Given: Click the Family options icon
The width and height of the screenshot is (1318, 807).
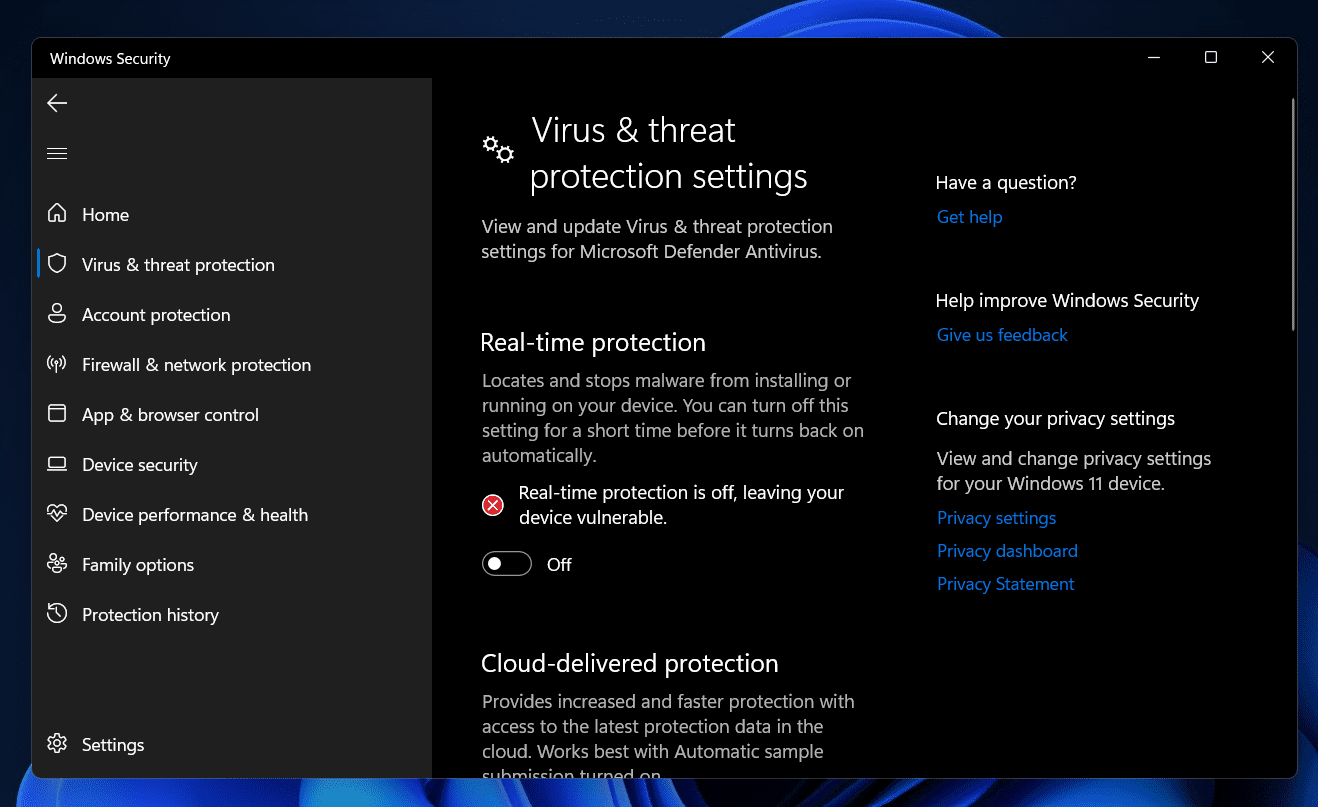Looking at the screenshot, I should 57,564.
